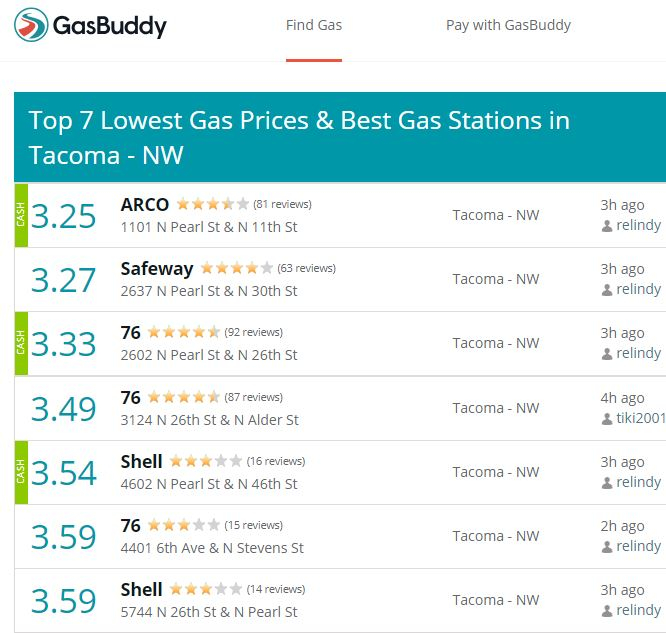Click the CASH badge beside 3.25 price
The width and height of the screenshot is (666, 633).
pyautogui.click(x=21, y=215)
